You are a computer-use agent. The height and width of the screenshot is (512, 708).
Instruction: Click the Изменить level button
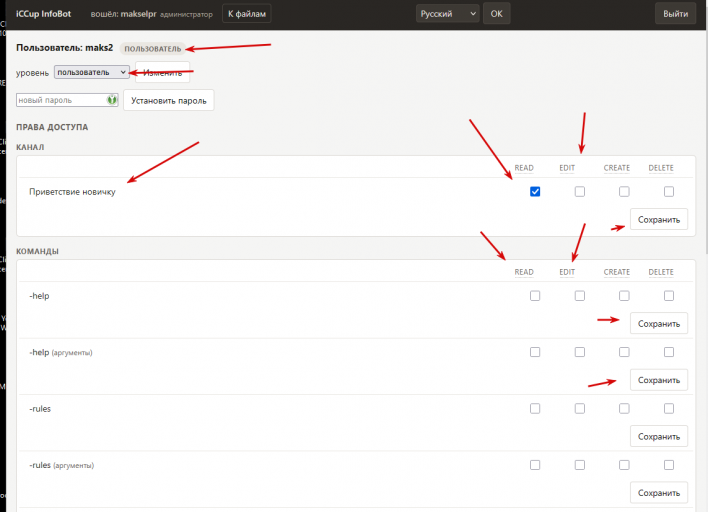(163, 72)
